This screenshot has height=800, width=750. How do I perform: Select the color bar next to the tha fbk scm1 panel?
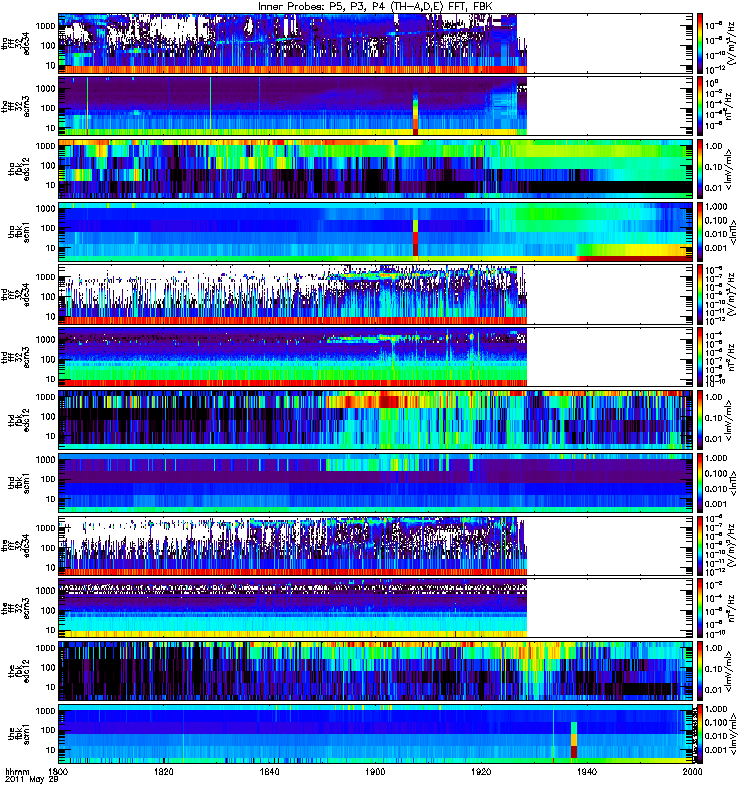[x=701, y=232]
